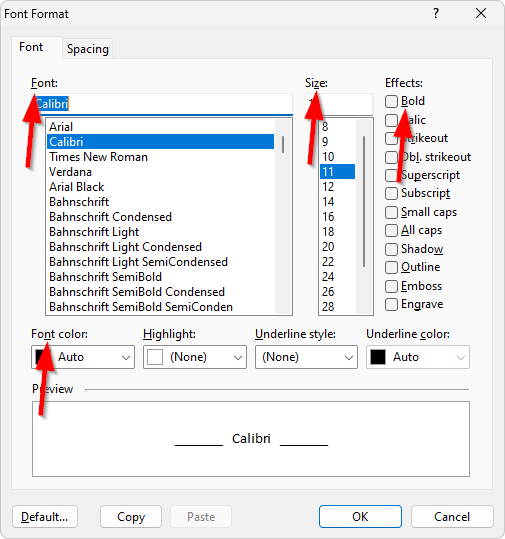The width and height of the screenshot is (505, 539).
Task: Toggle the Subscript checkbox
Action: 391,193
